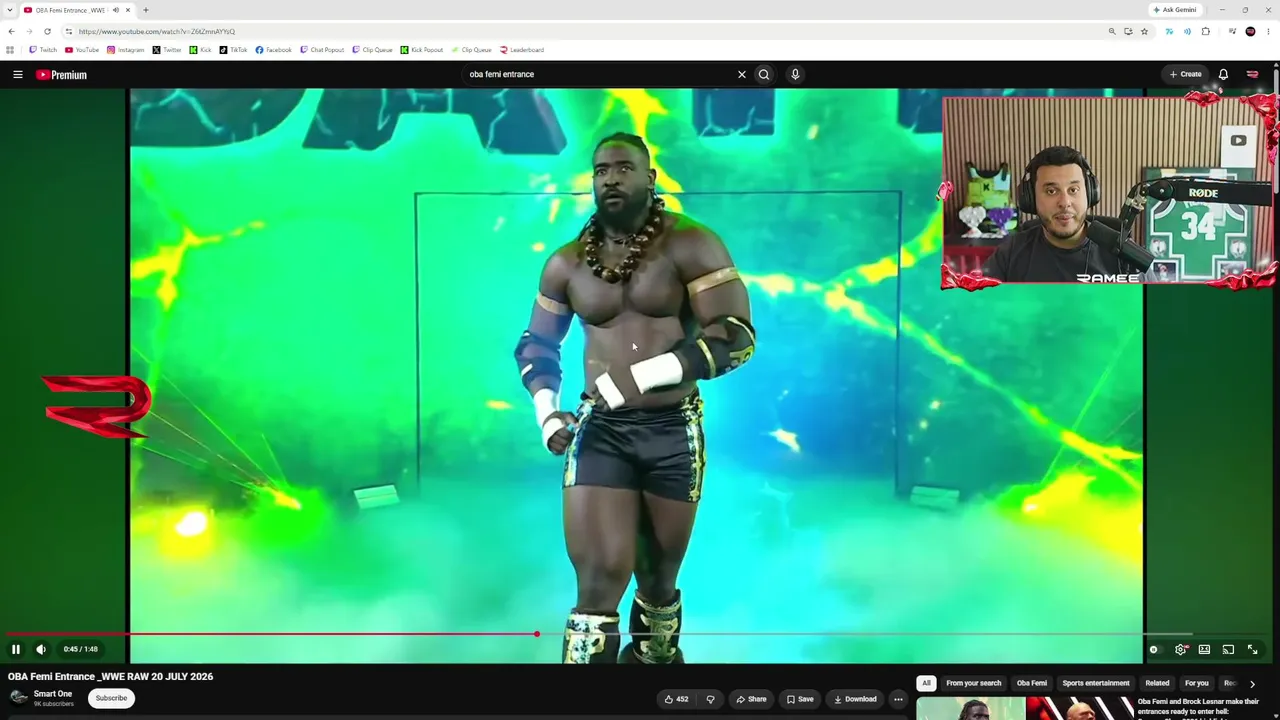Share this video
The image size is (1280, 720).
751,699
